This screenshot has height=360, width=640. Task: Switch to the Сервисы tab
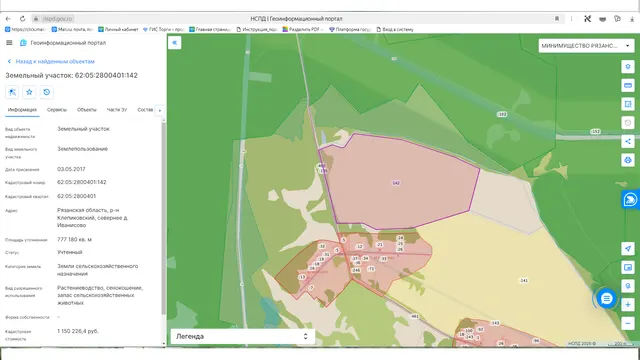[x=57, y=110]
